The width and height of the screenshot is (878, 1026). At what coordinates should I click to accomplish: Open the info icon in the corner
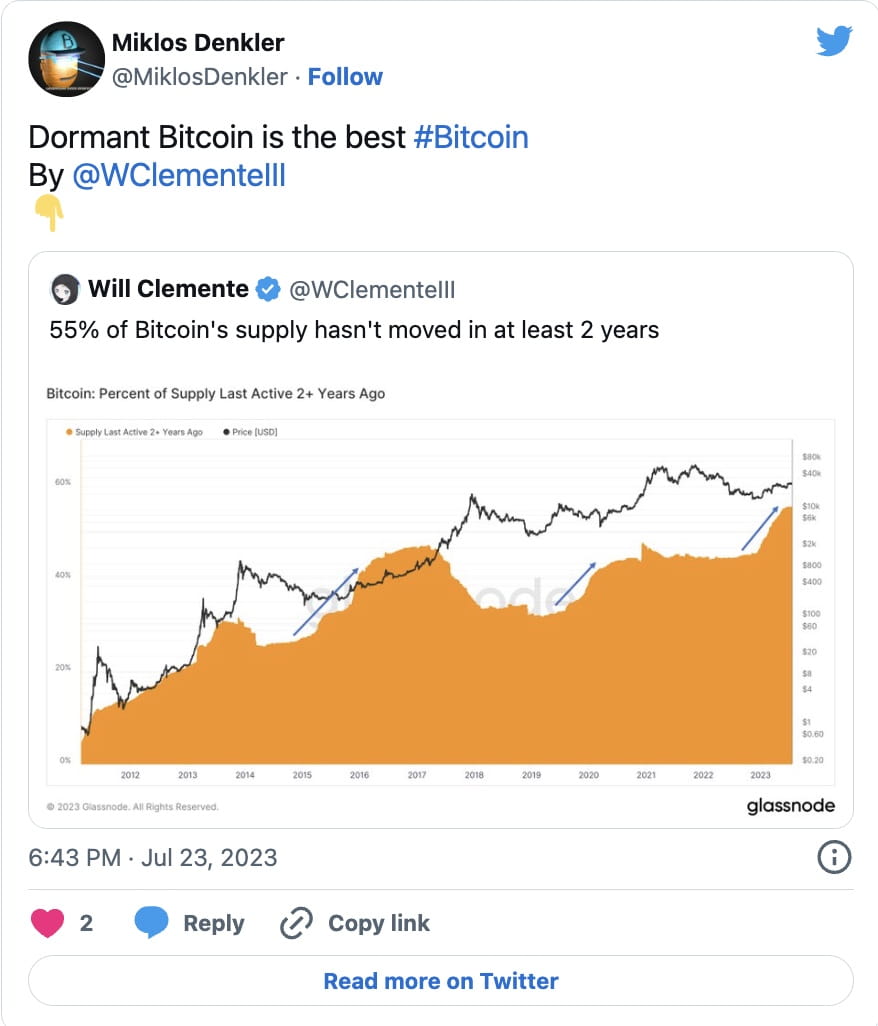(x=834, y=857)
